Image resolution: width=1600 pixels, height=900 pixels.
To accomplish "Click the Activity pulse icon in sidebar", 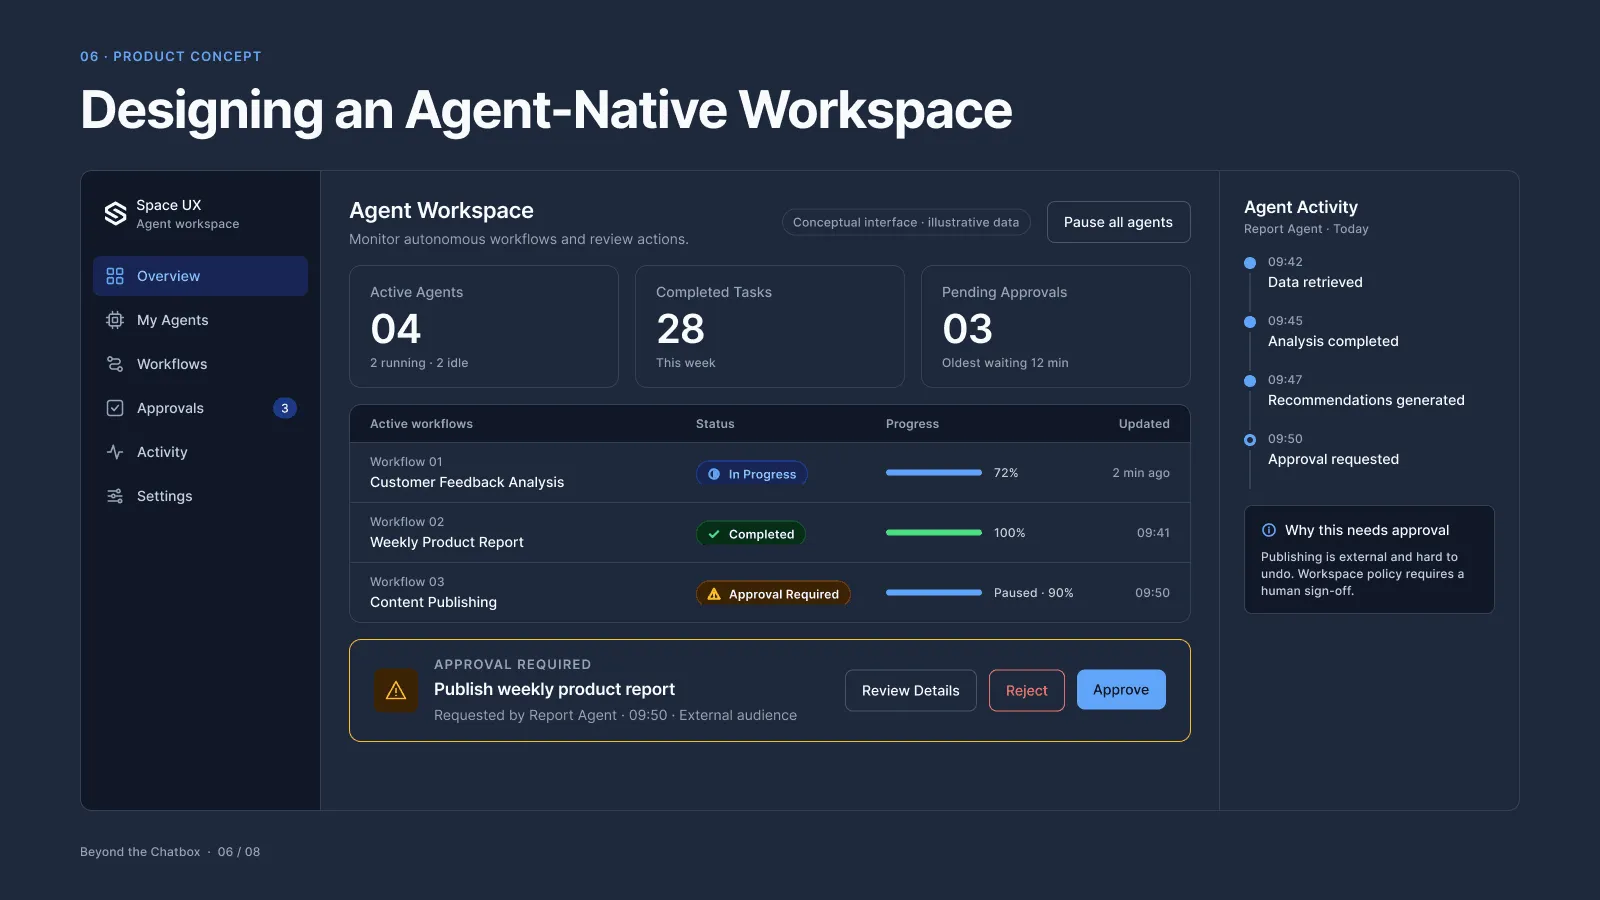I will 115,452.
